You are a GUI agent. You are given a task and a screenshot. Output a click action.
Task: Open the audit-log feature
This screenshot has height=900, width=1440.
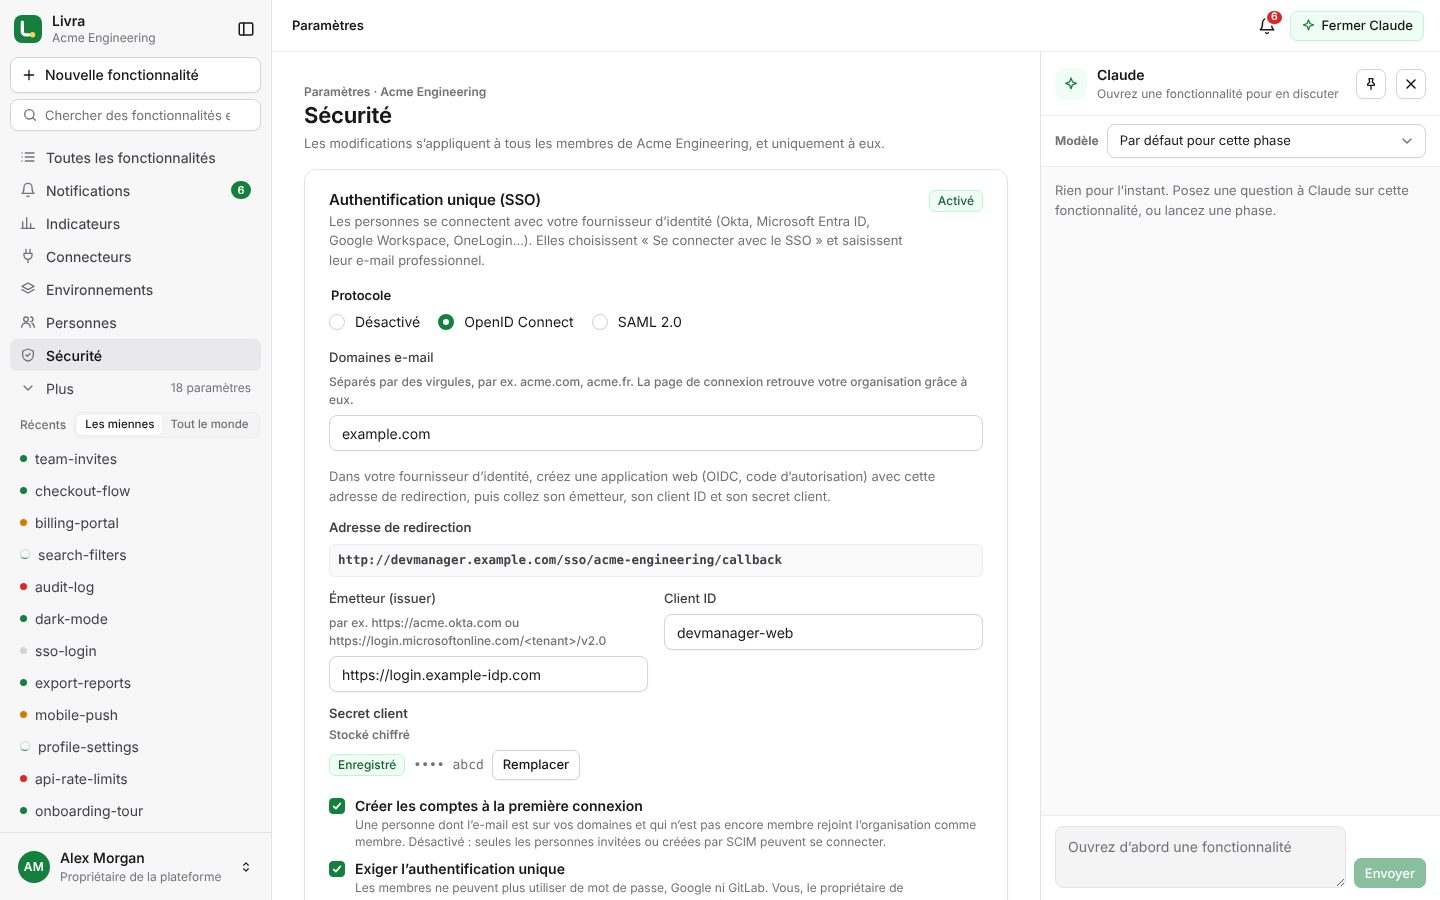135,587
